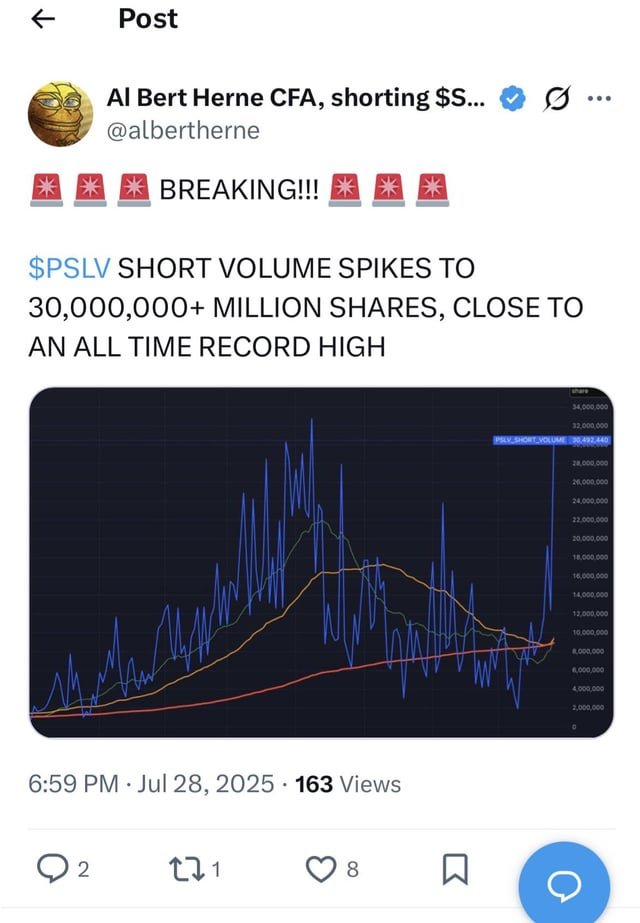Repost using the retweet arrows icon
The image size is (640, 923).
(x=187, y=869)
